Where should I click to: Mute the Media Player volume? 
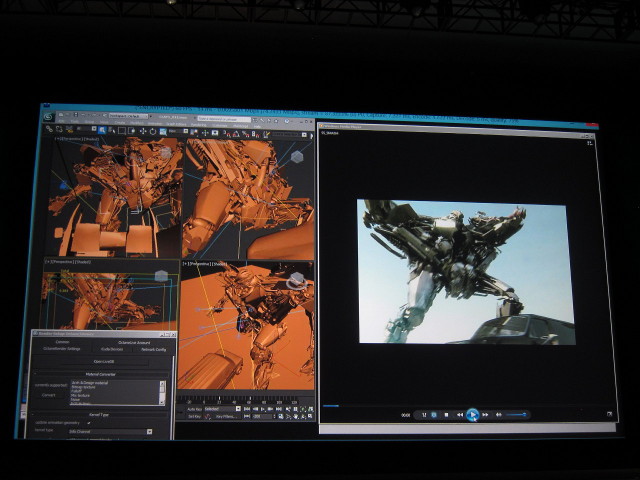[498, 415]
